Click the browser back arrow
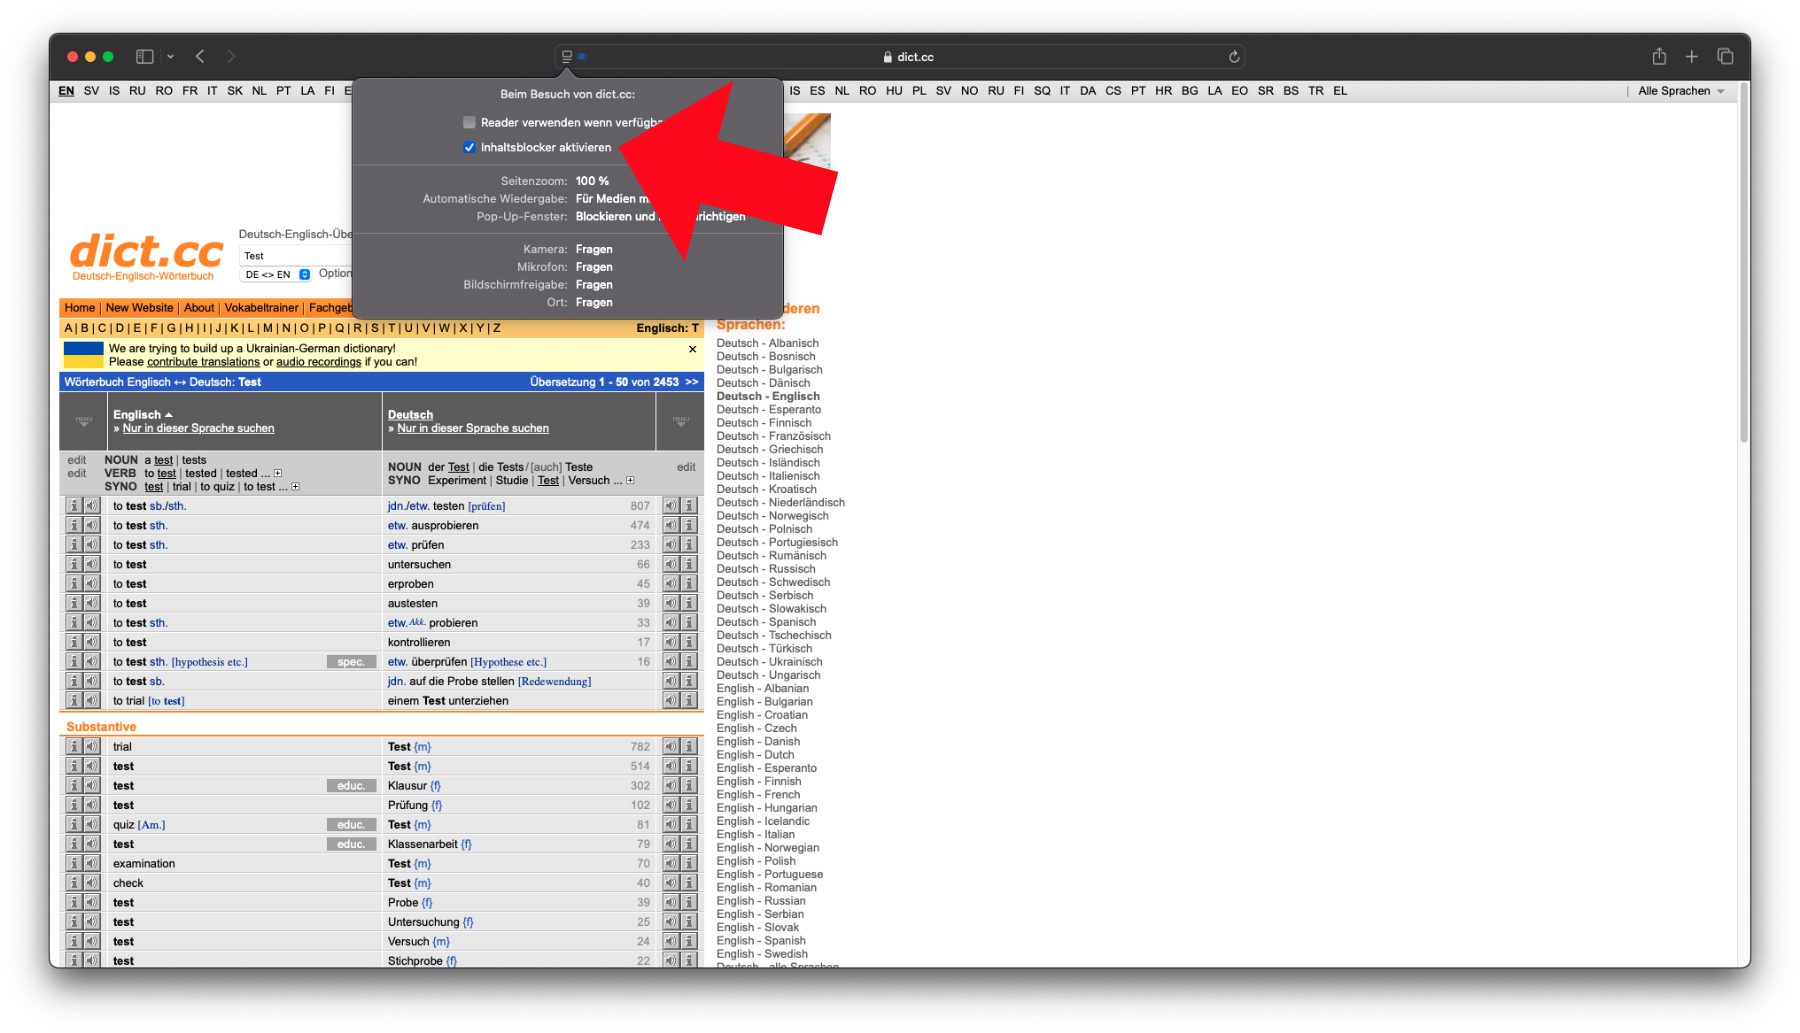This screenshot has height=1033, width=1800. [200, 57]
